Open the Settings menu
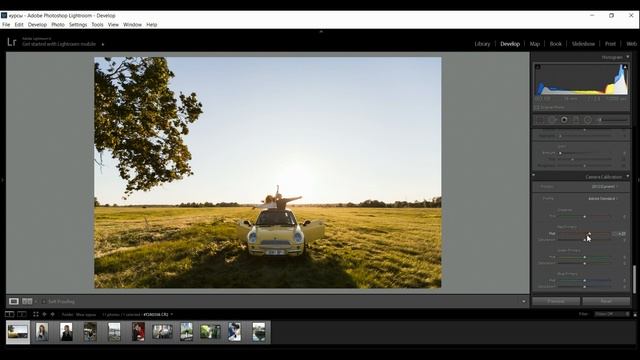640x360 pixels. coord(78,24)
